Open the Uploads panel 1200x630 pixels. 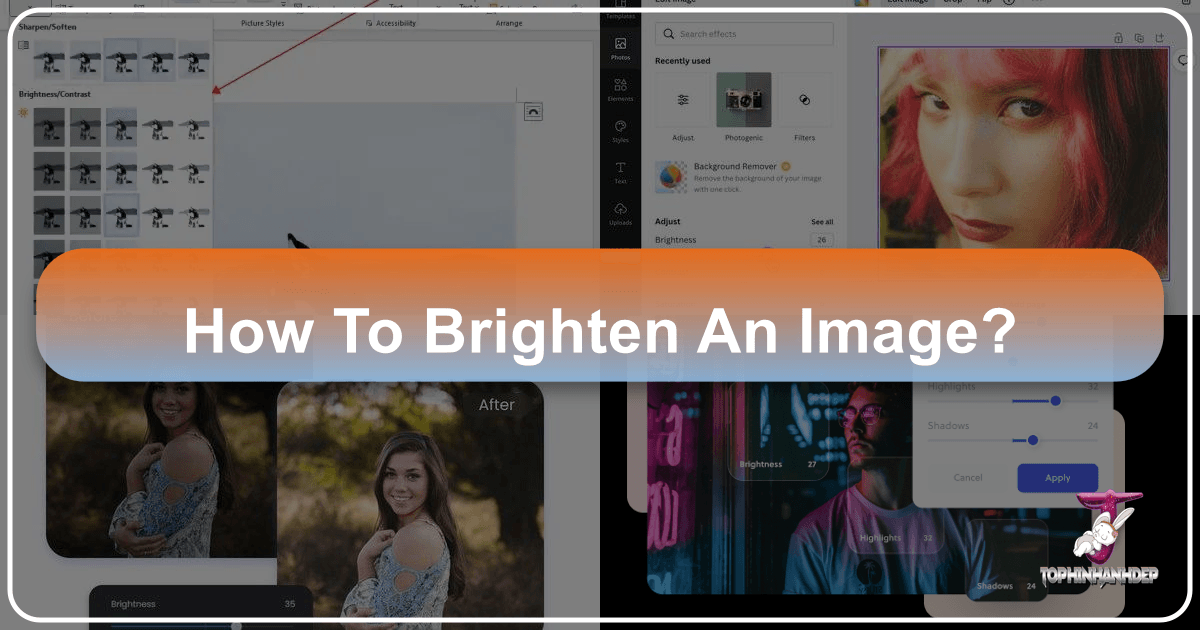[620, 213]
